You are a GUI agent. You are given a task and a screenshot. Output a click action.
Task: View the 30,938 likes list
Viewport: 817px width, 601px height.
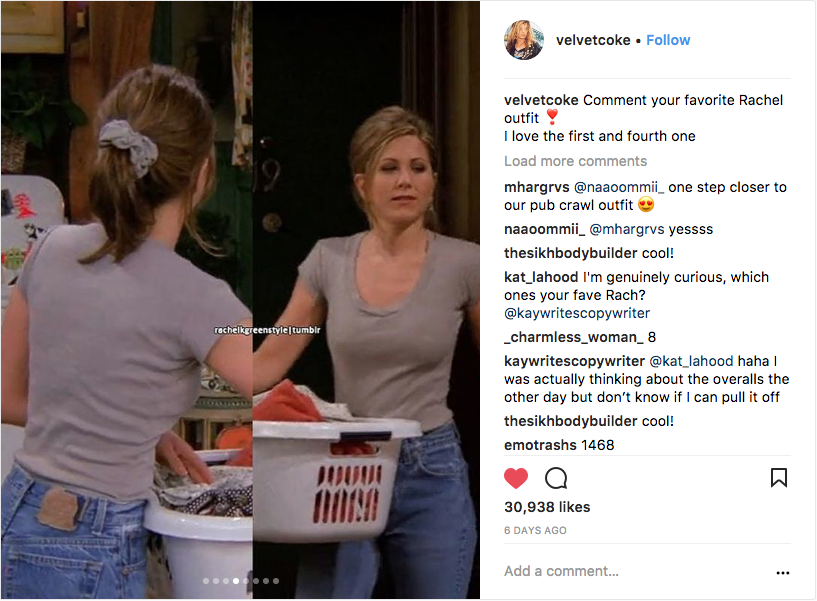pyautogui.click(x=547, y=507)
